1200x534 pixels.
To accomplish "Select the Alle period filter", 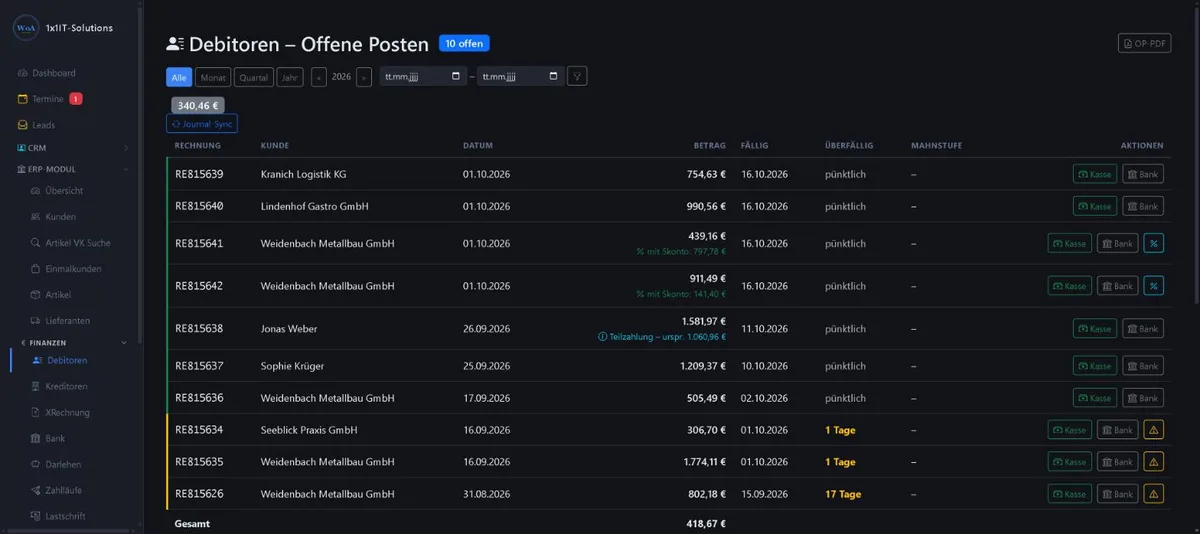I will click(x=179, y=77).
